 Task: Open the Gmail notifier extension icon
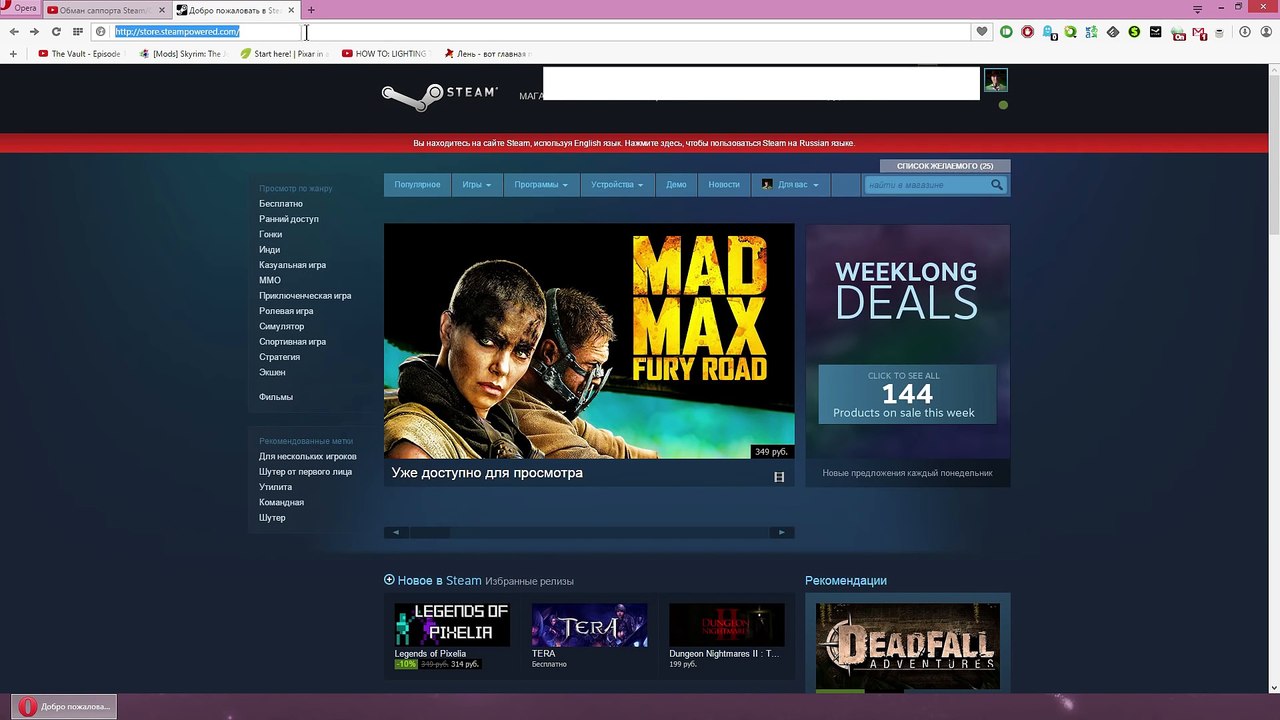click(1200, 32)
